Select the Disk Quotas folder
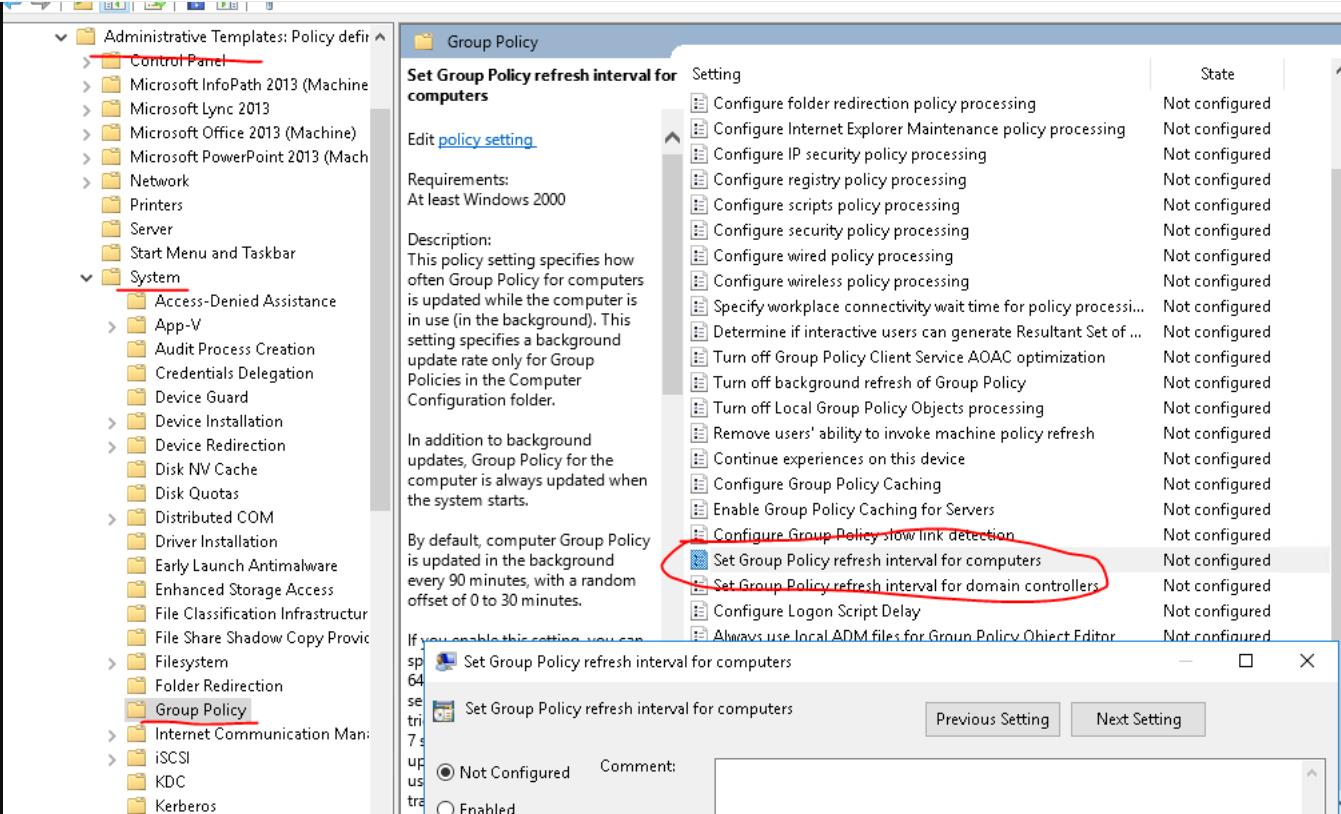 point(197,493)
